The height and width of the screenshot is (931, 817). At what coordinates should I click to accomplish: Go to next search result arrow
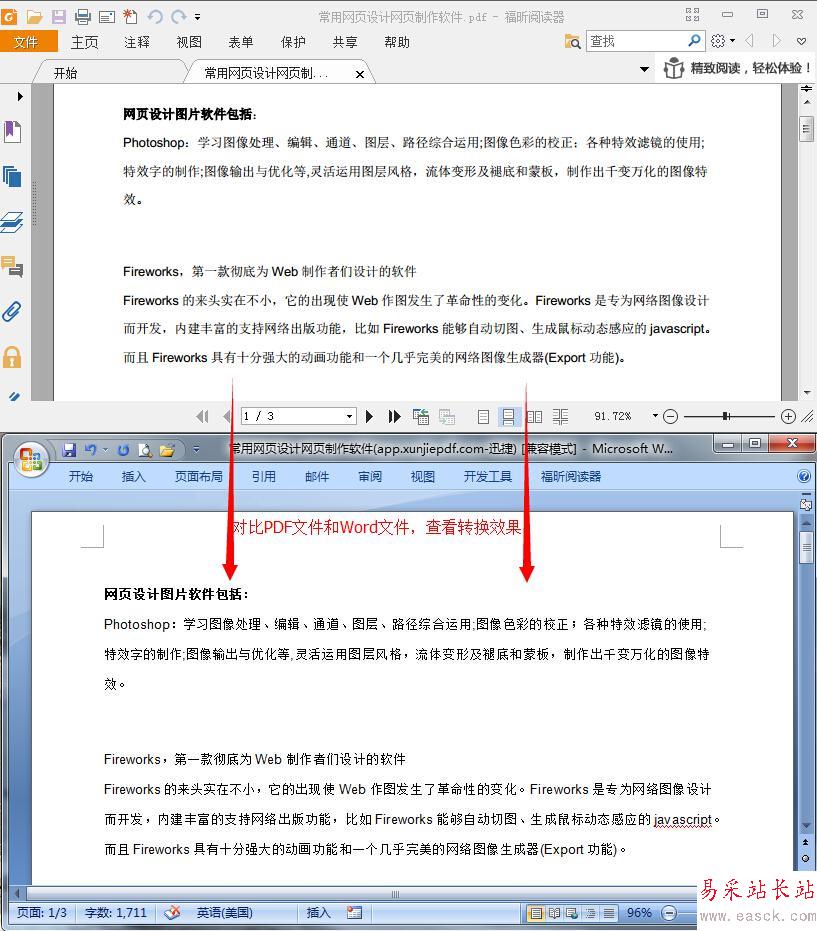(x=775, y=40)
